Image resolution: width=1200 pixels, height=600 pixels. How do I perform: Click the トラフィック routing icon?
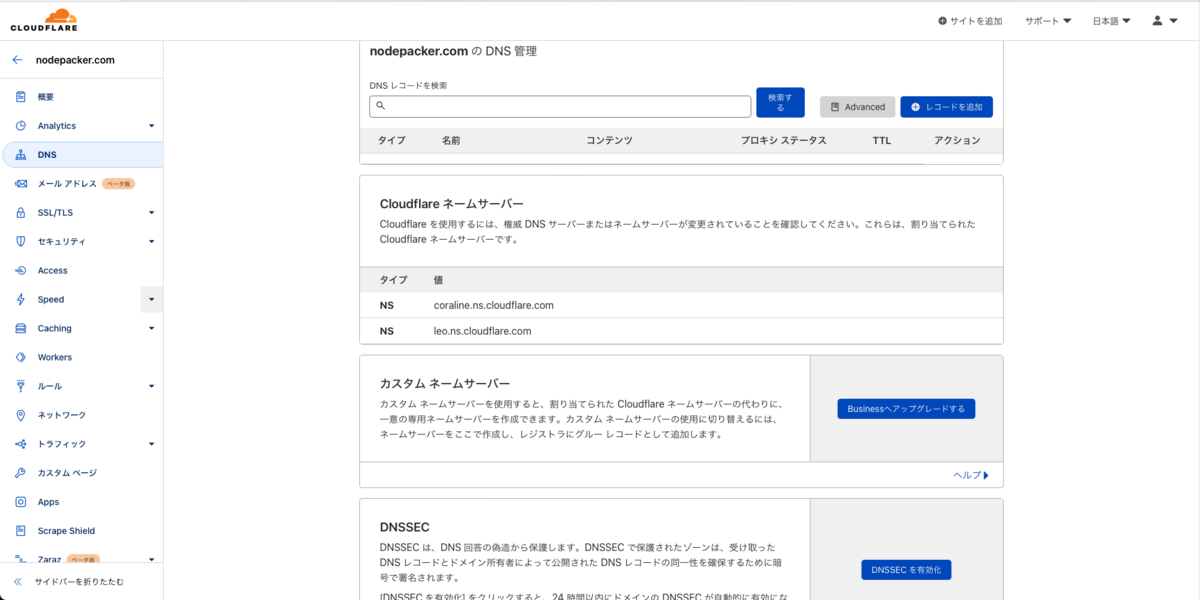click(x=20, y=444)
